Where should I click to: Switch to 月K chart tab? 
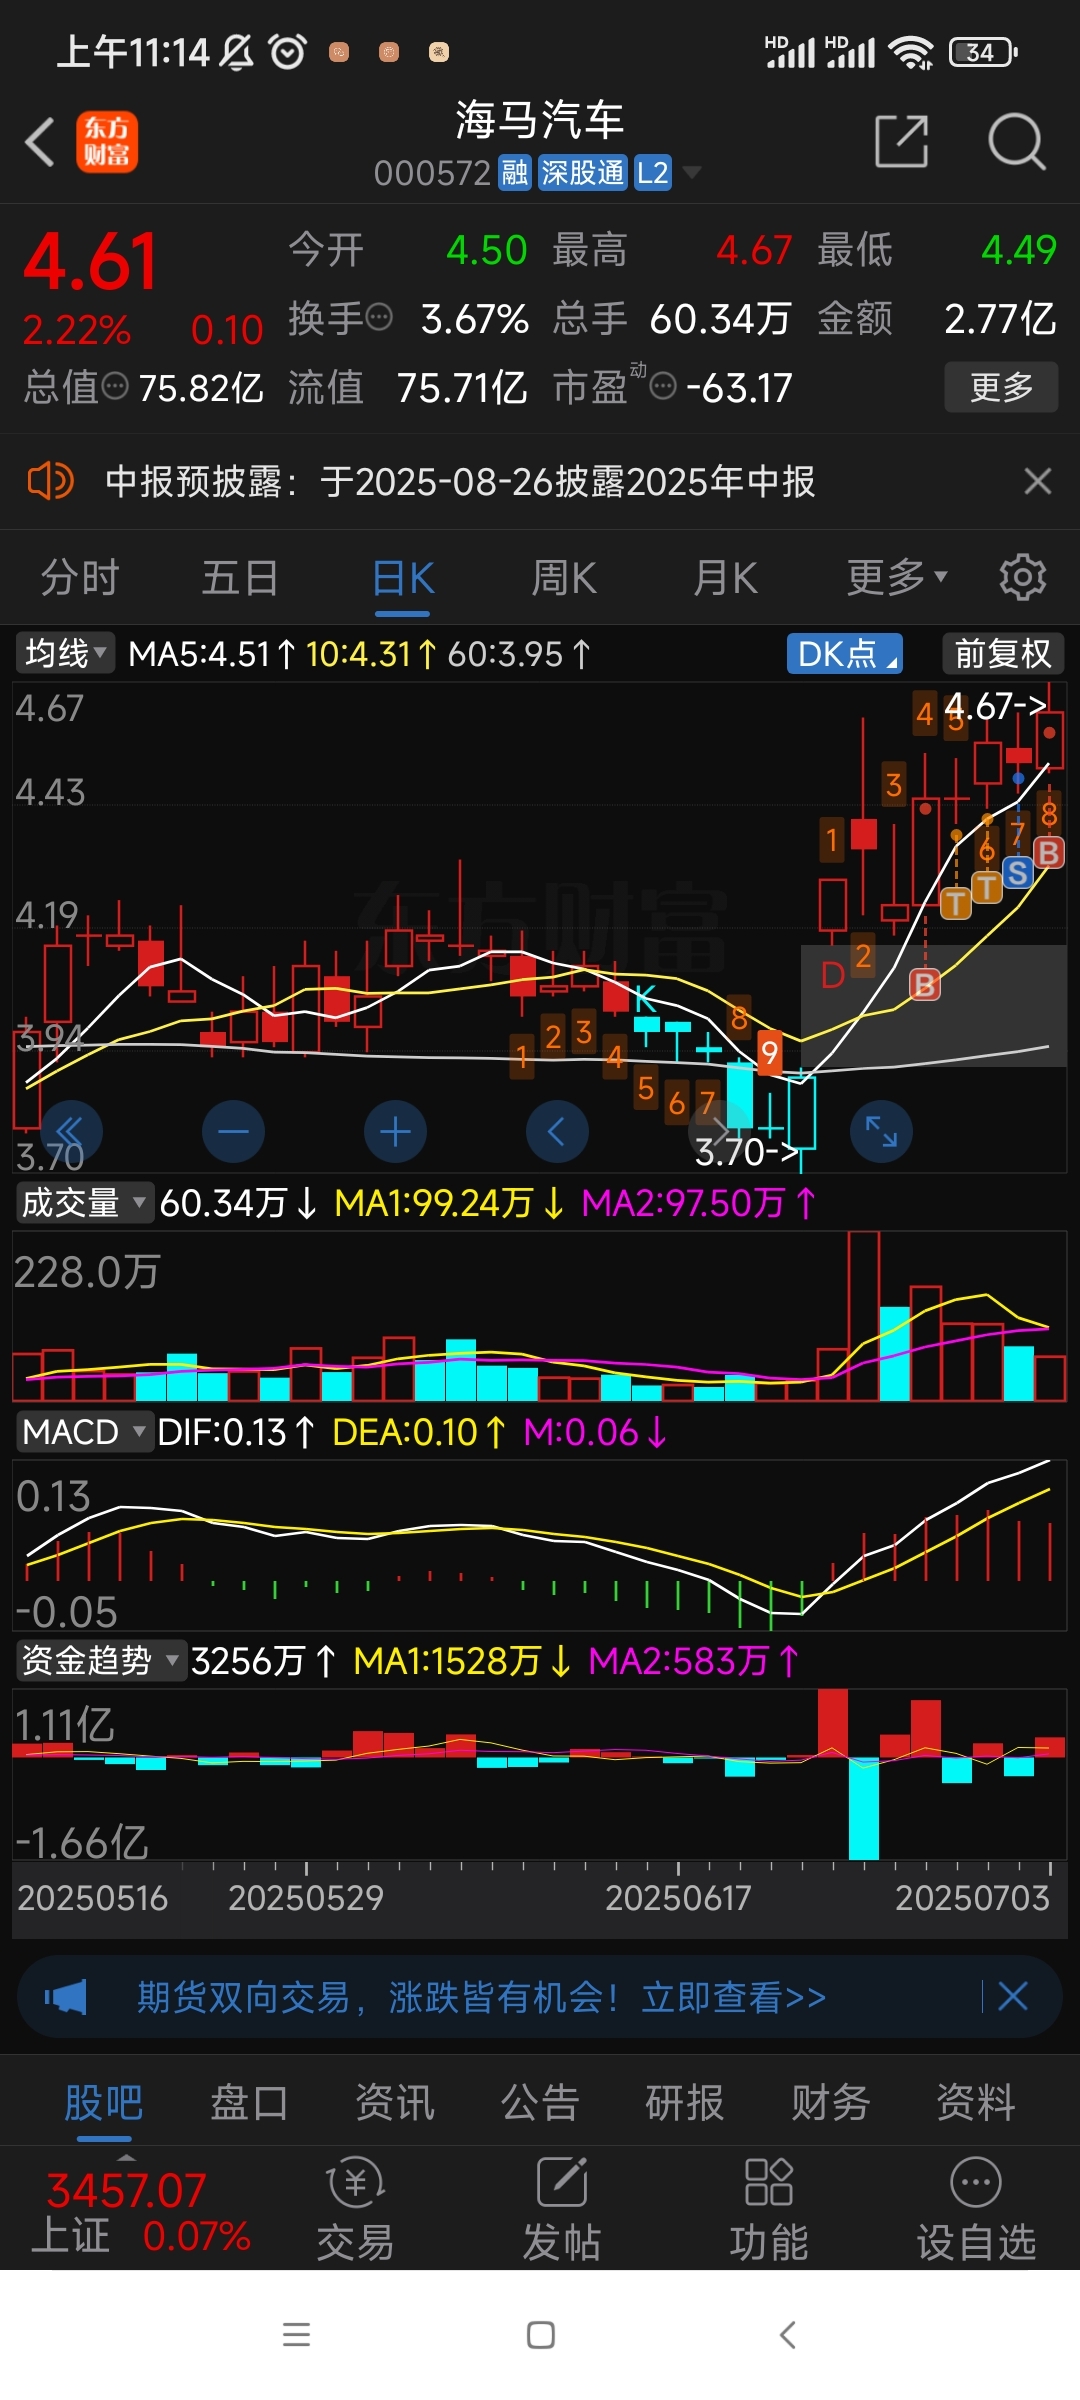tap(725, 578)
